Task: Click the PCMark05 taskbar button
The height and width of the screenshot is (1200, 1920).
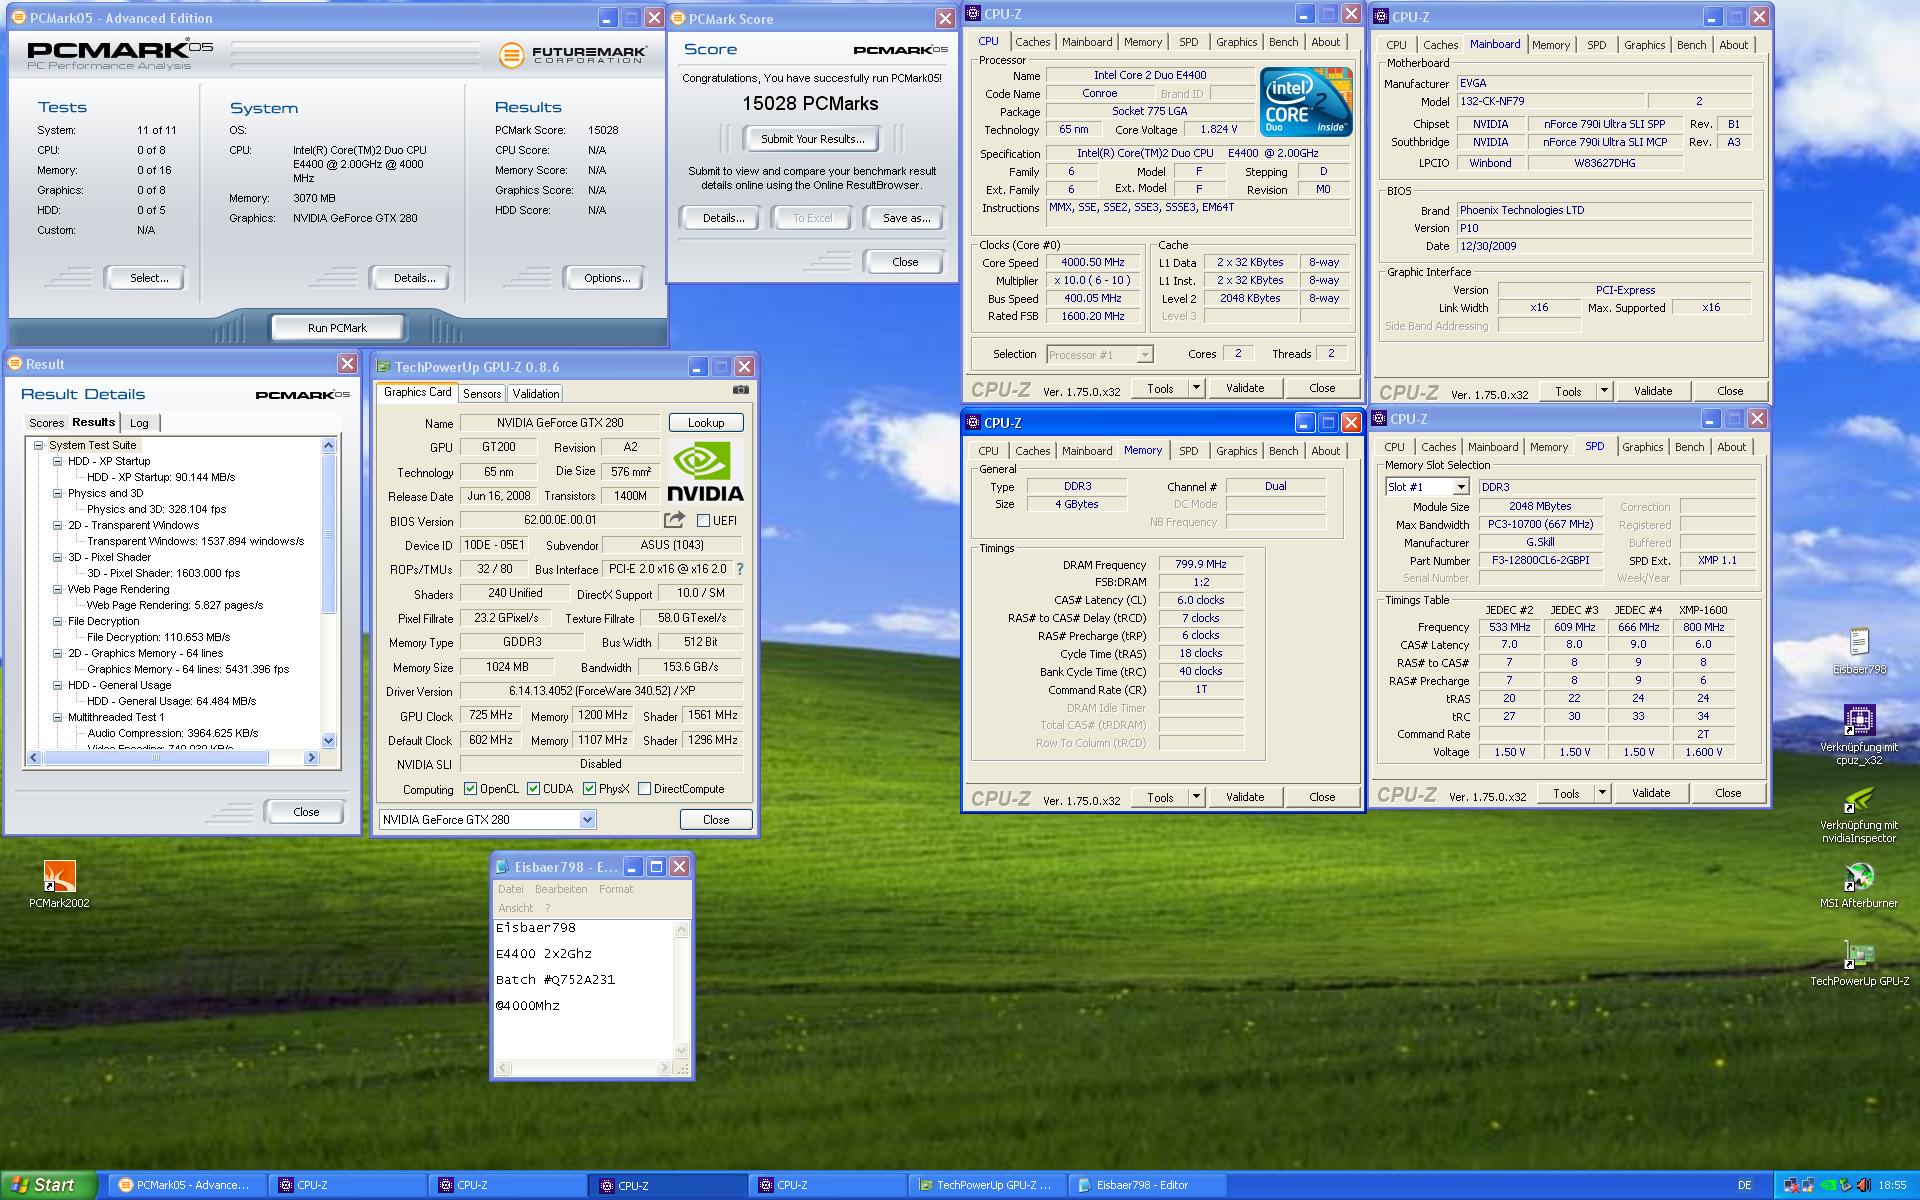Action: [x=186, y=1185]
